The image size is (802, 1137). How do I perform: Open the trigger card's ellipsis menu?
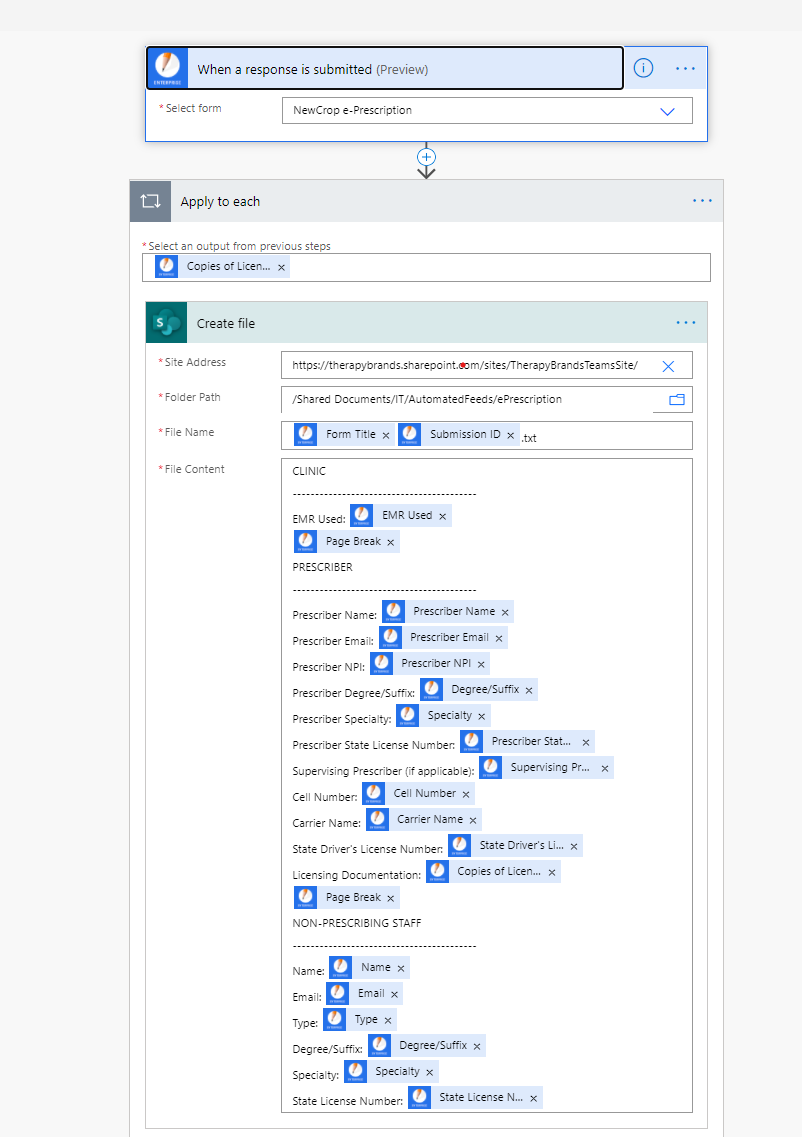pos(686,67)
